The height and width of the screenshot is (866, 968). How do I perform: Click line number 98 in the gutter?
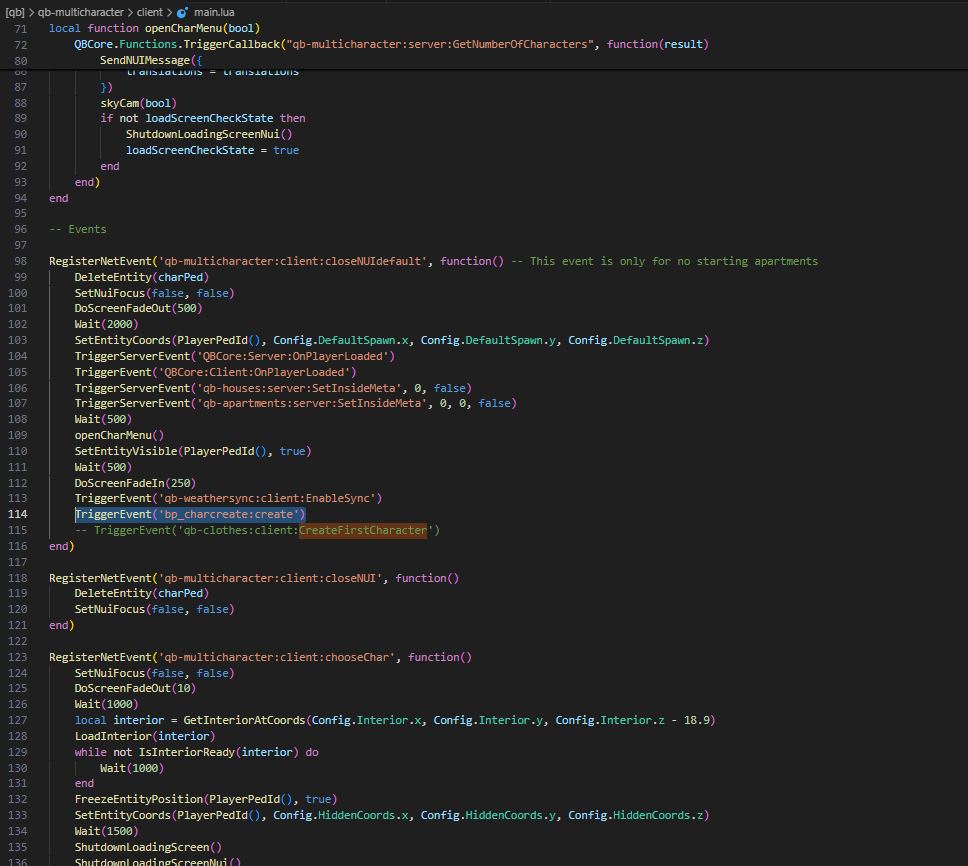(20, 261)
